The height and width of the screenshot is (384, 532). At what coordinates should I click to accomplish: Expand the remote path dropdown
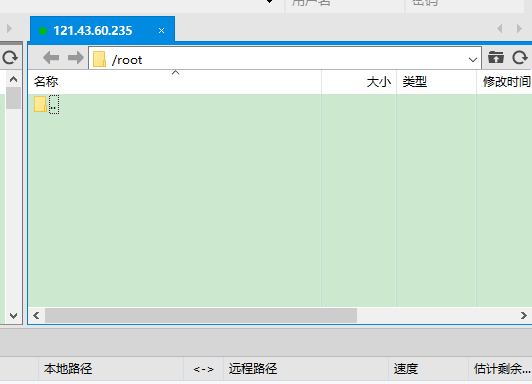473,60
